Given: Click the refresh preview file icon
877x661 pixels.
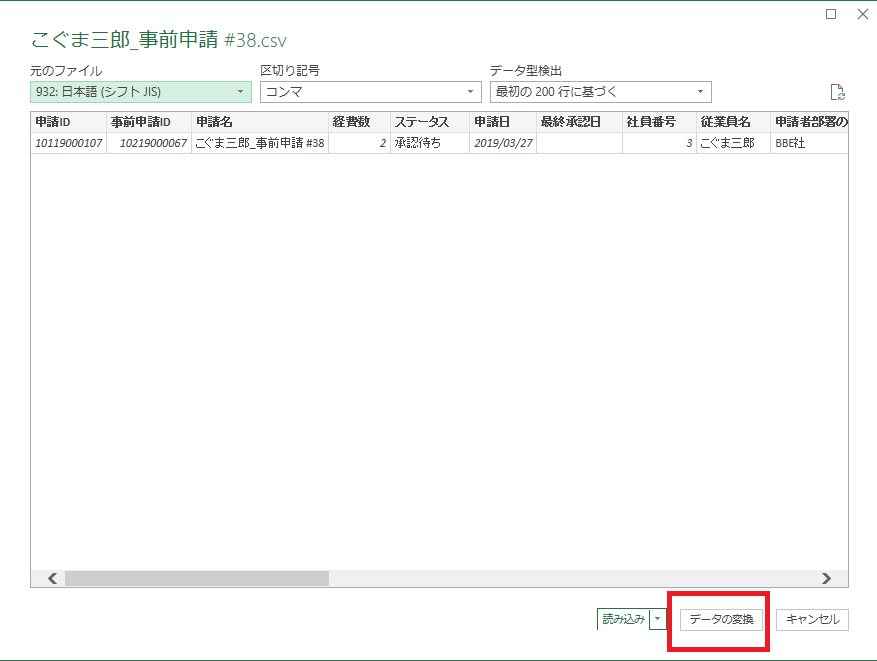Looking at the screenshot, I should 837,92.
